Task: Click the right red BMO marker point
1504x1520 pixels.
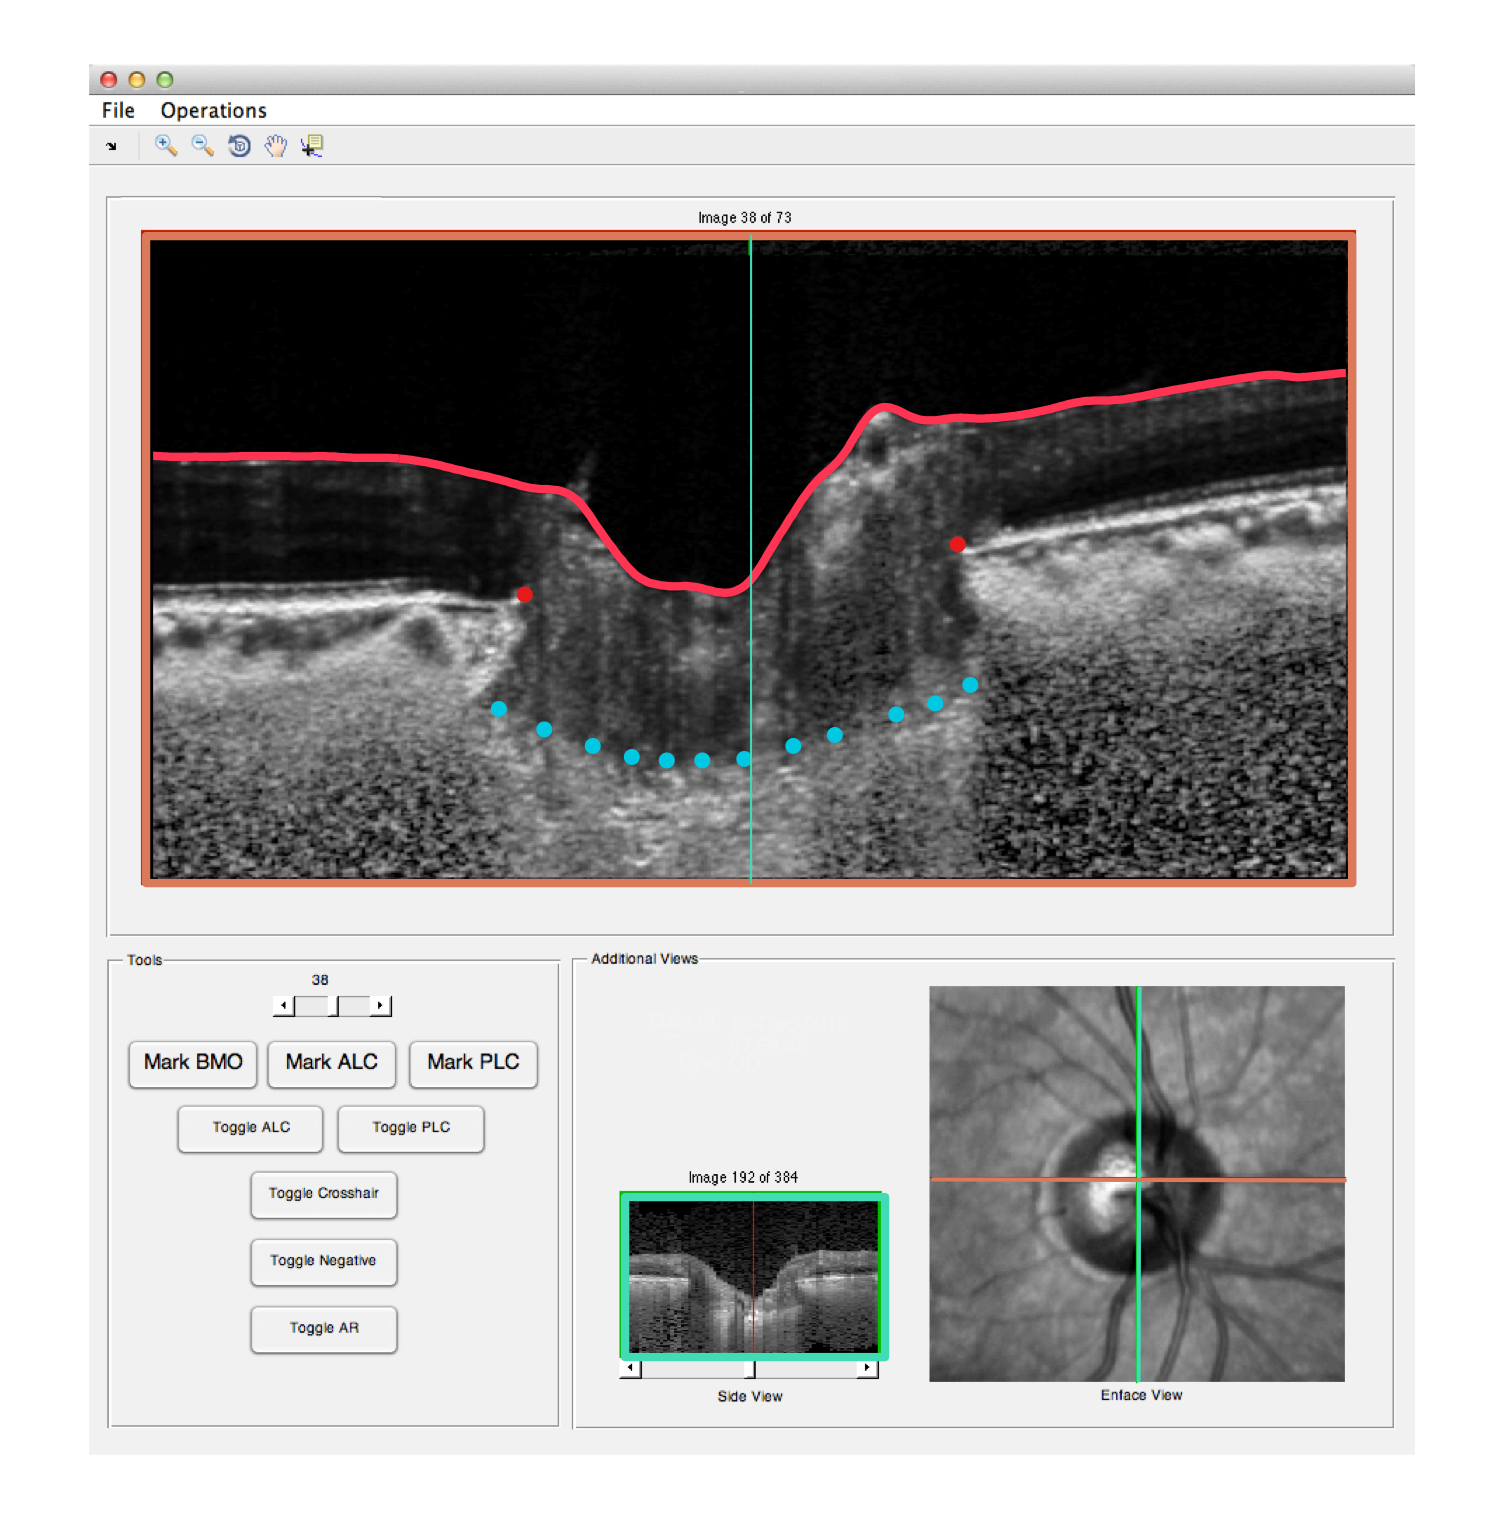Action: coord(958,545)
